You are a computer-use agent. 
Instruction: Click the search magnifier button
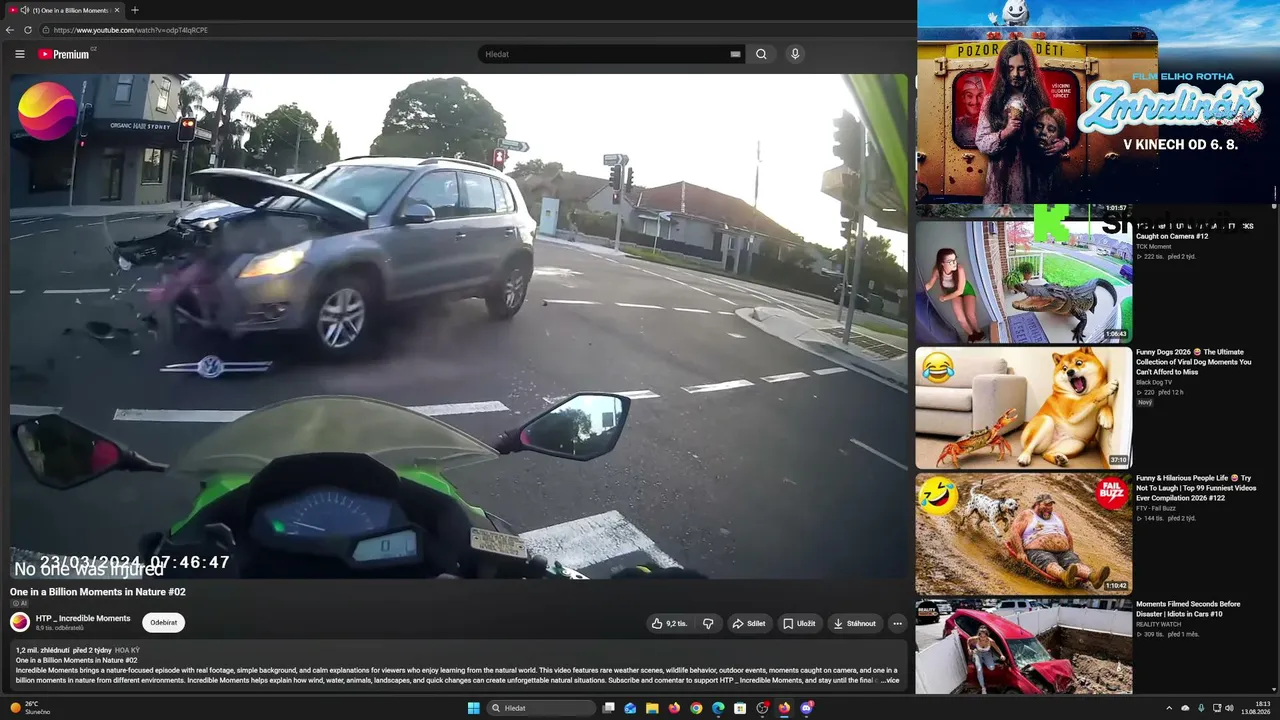pyautogui.click(x=761, y=54)
